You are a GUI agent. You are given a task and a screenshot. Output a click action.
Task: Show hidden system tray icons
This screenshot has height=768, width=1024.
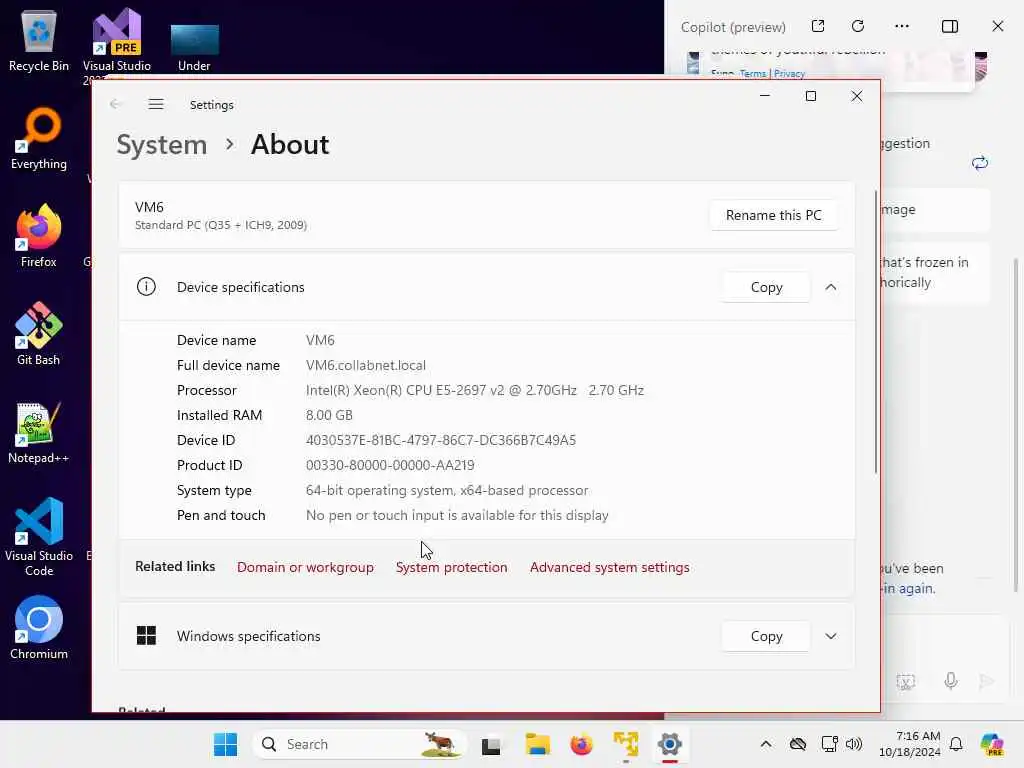click(766, 744)
